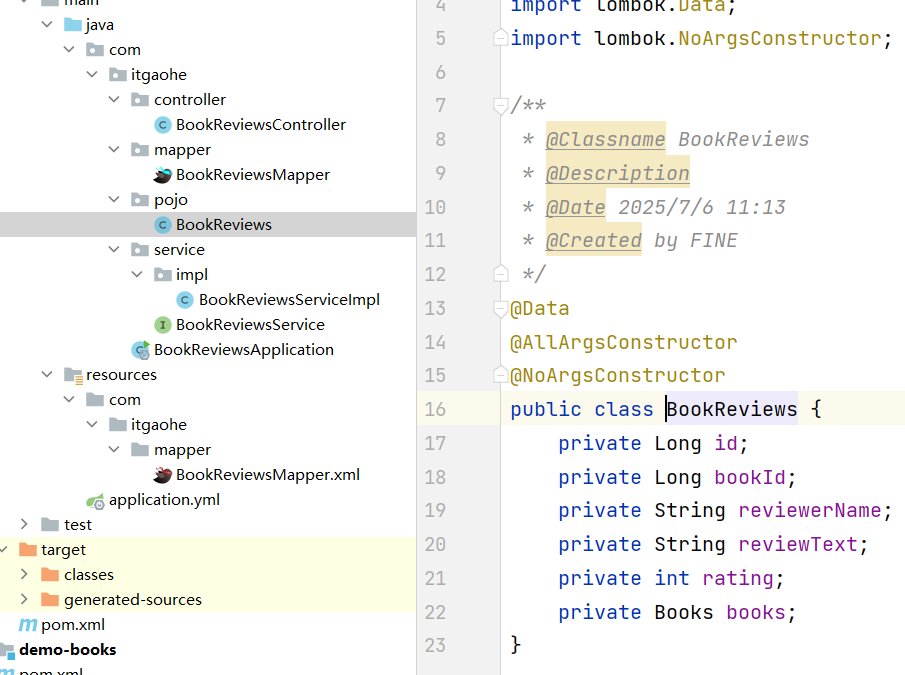Viewport: 905px width, 675px height.
Task: Click the reviewerName field on line 19
Action: click(x=809, y=511)
